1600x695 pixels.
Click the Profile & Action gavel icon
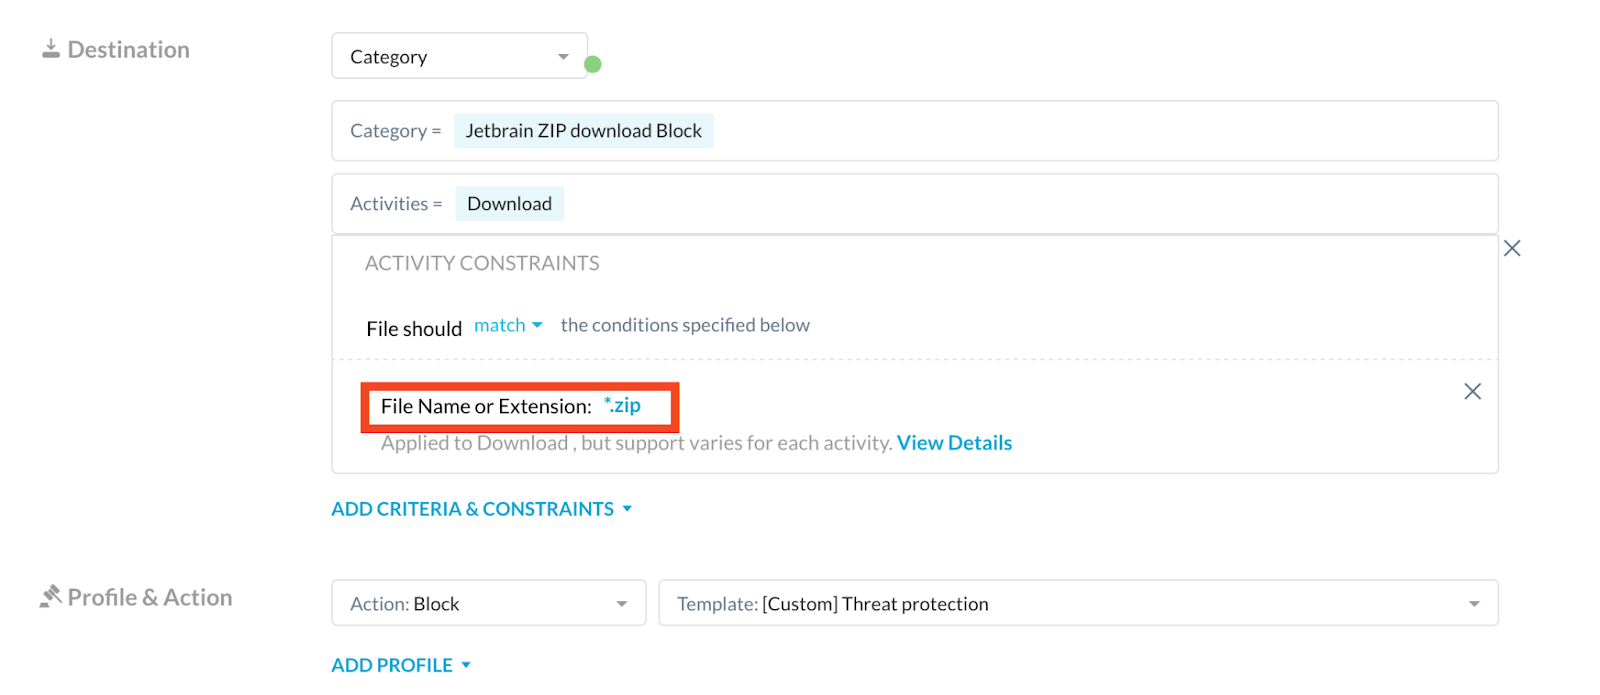(x=50, y=597)
